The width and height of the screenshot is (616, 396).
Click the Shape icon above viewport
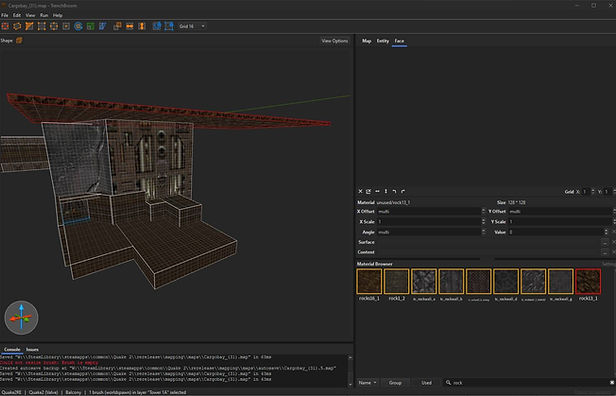[19, 40]
